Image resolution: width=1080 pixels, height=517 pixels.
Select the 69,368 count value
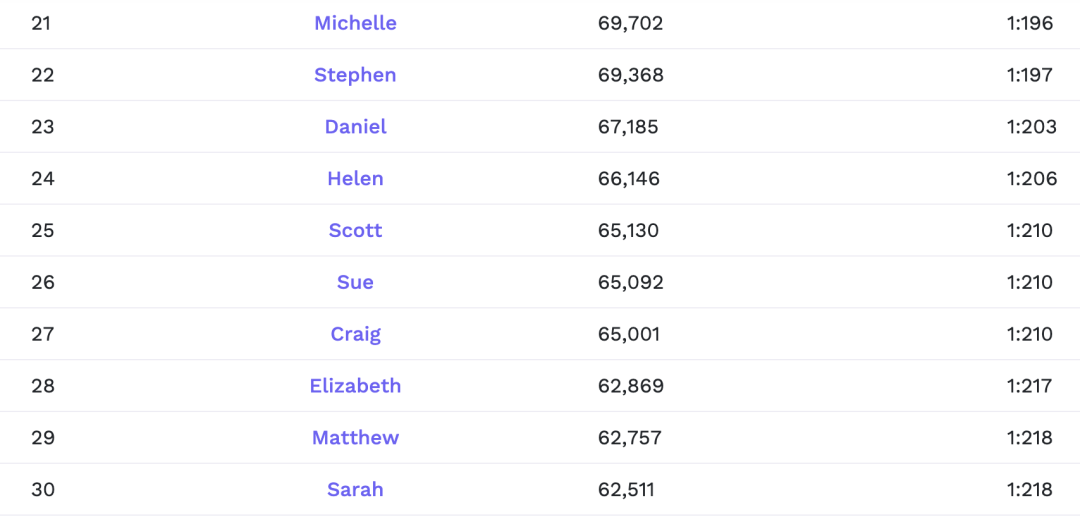pos(630,75)
